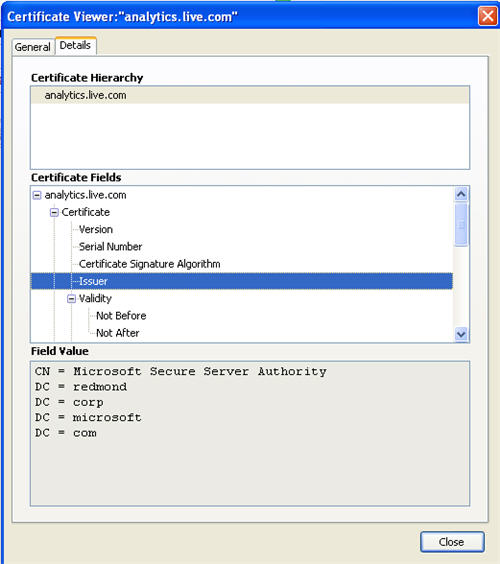The image size is (500, 564).
Task: Click the Close button
Action: [452, 542]
